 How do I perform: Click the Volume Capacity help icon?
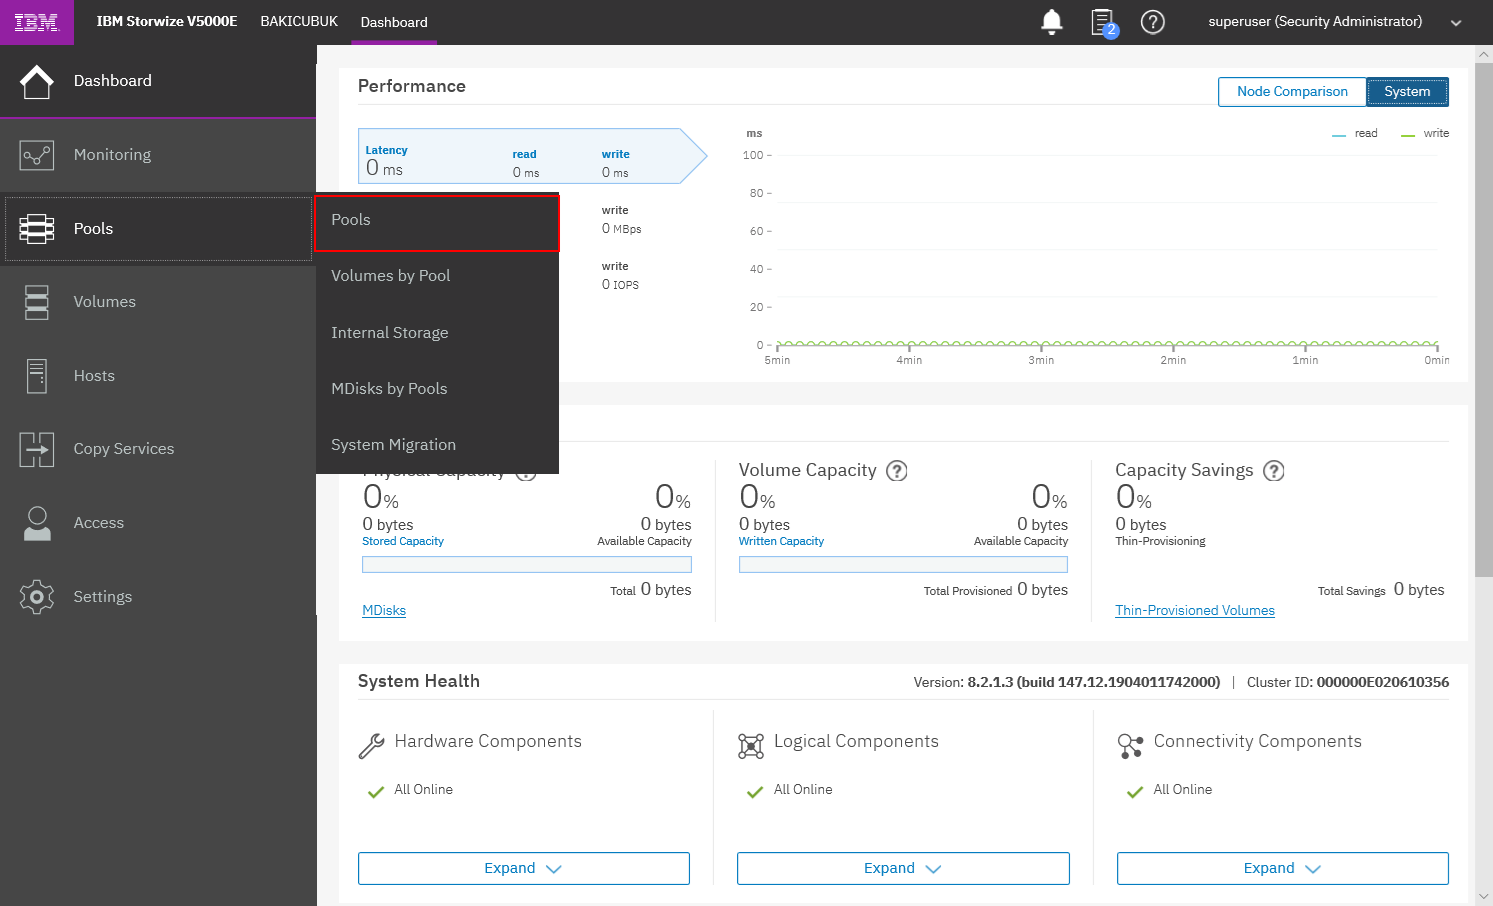tap(897, 471)
